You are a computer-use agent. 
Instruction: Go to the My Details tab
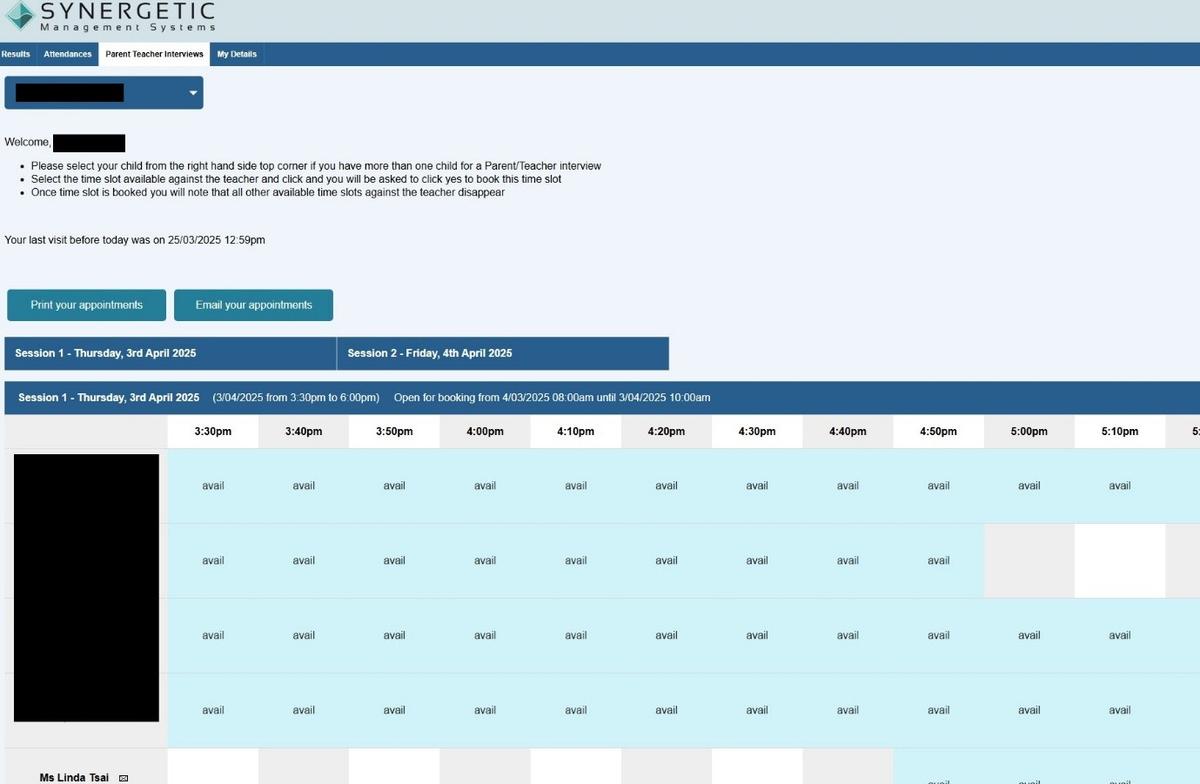[237, 54]
